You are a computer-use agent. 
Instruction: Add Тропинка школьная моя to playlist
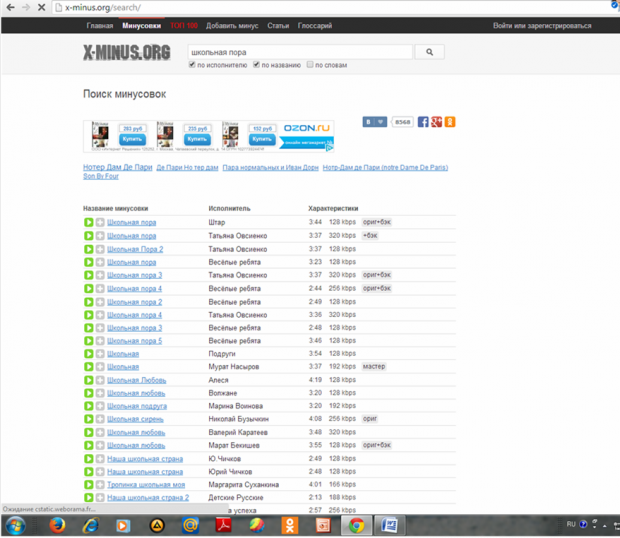tap(100, 485)
